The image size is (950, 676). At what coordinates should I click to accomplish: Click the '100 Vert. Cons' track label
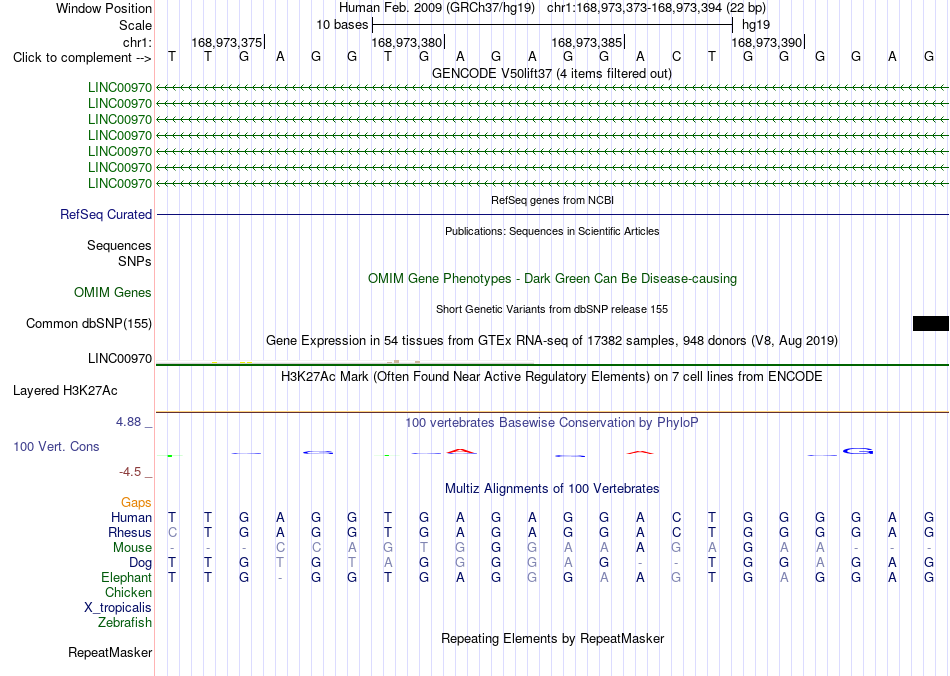[56, 446]
